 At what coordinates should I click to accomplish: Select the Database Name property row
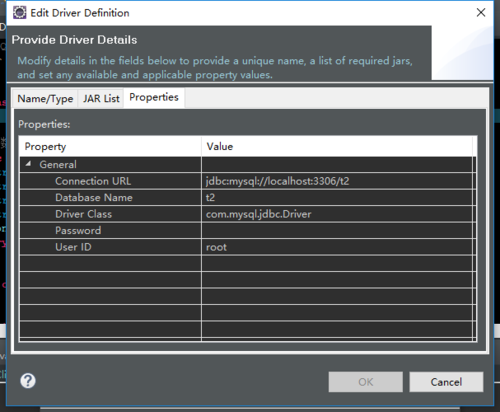(246, 198)
